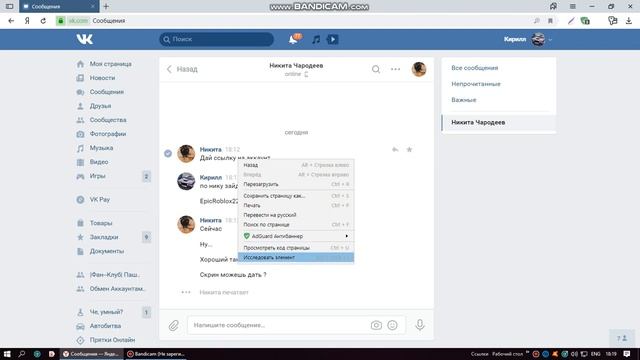Open the emoji smiley picker

pyautogui.click(x=392, y=325)
